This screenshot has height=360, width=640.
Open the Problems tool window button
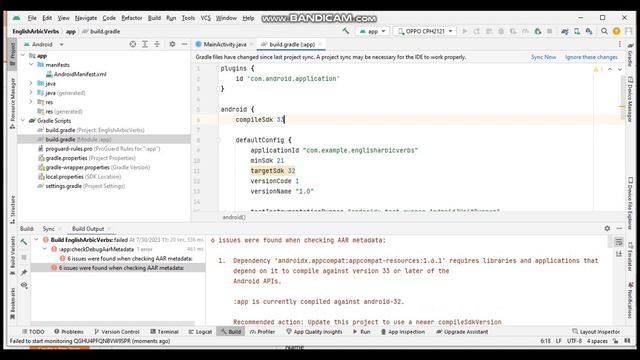coord(69,332)
